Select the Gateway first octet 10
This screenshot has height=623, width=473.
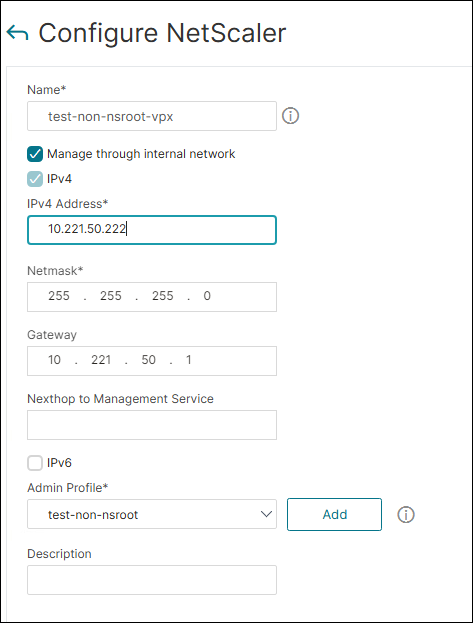pyautogui.click(x=54, y=360)
